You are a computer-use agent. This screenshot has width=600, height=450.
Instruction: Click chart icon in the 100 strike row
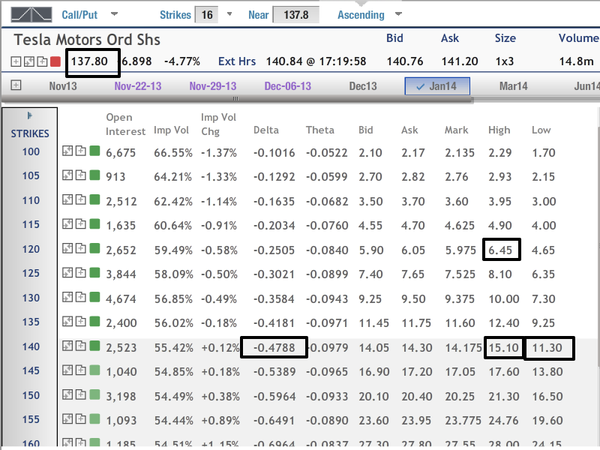pyautogui.click(x=67, y=151)
